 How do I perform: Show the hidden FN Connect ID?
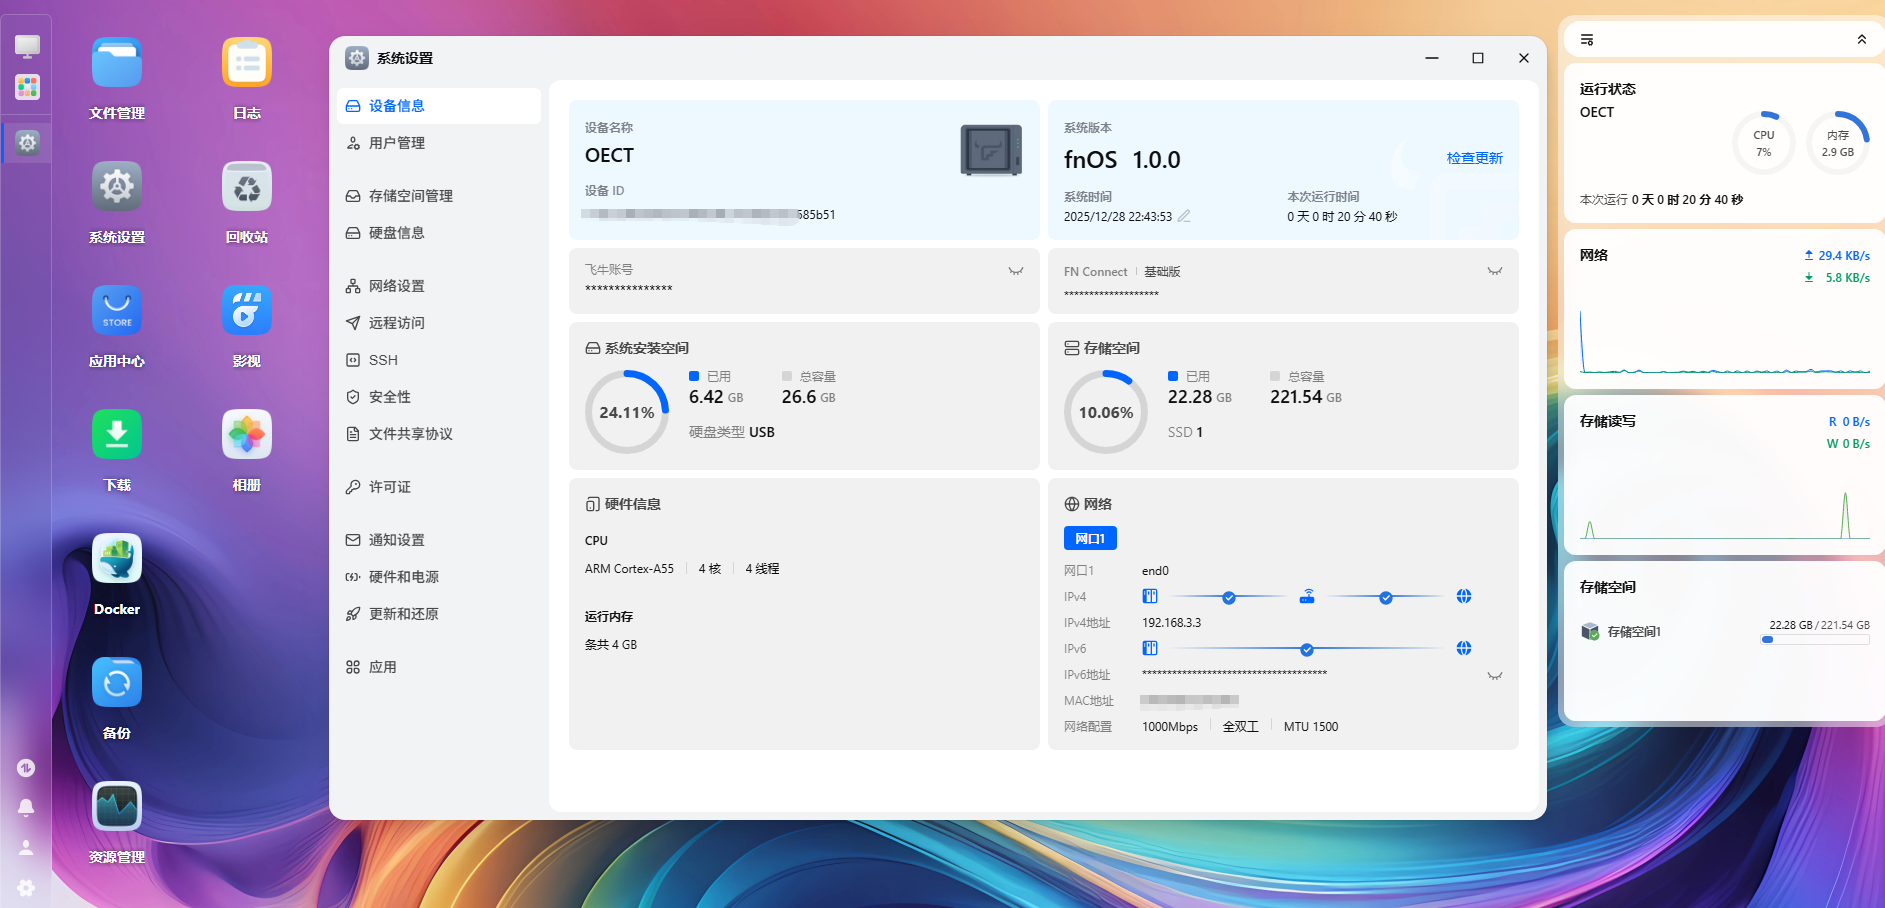1494,271
